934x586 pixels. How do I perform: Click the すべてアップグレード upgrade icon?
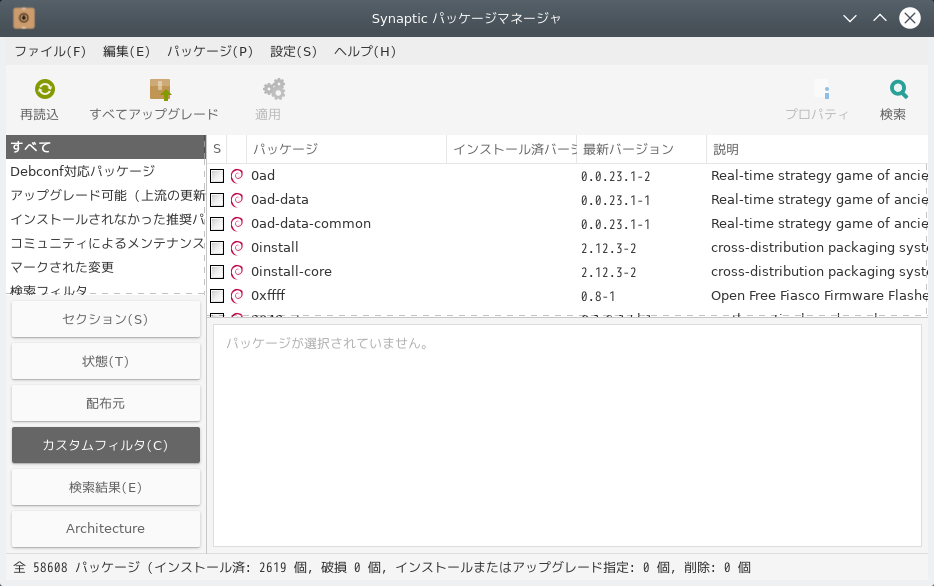[160, 89]
